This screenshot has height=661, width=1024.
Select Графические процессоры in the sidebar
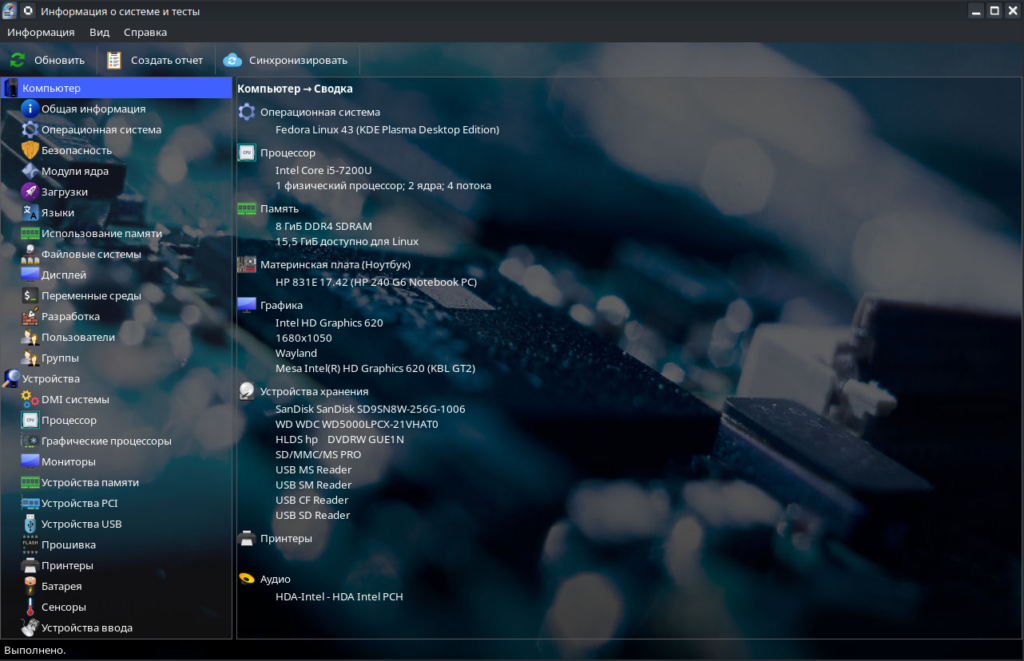[106, 441]
